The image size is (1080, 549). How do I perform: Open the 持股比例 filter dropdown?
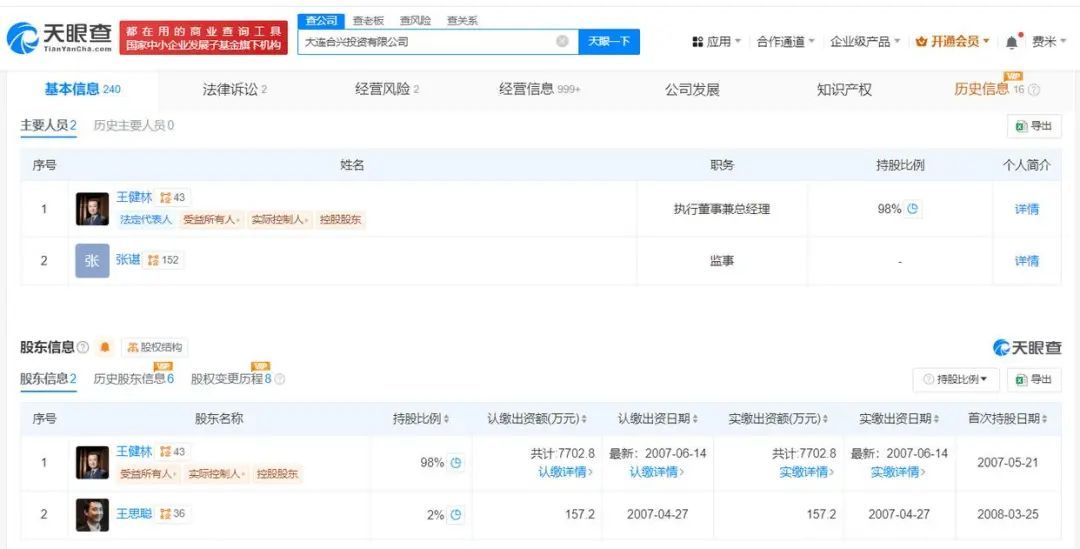(x=956, y=379)
